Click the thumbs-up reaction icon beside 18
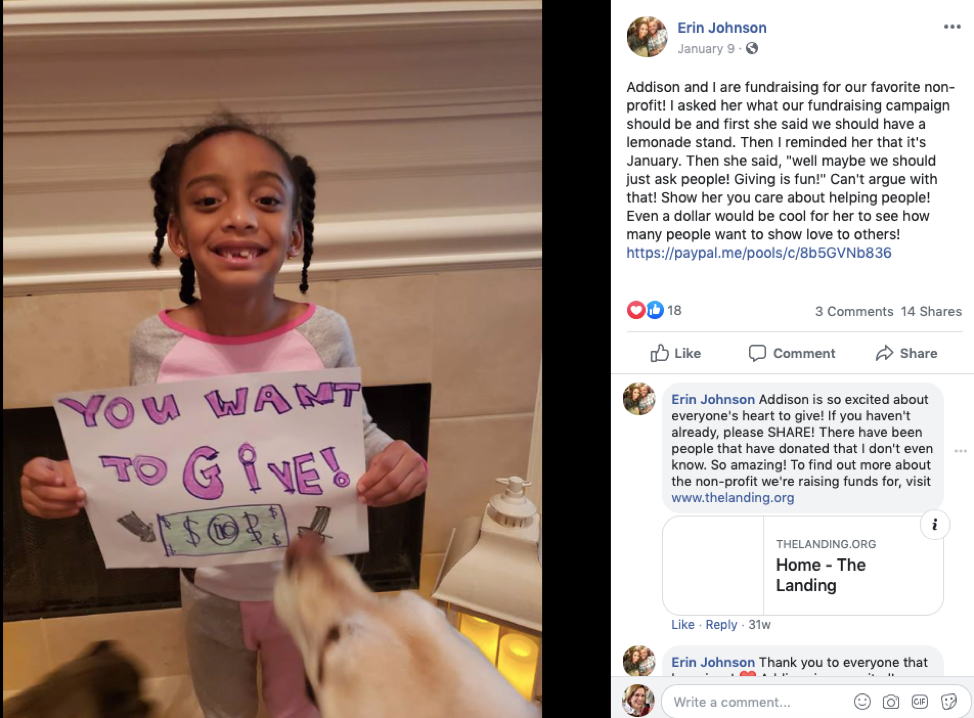The height and width of the screenshot is (718, 974). [x=655, y=310]
